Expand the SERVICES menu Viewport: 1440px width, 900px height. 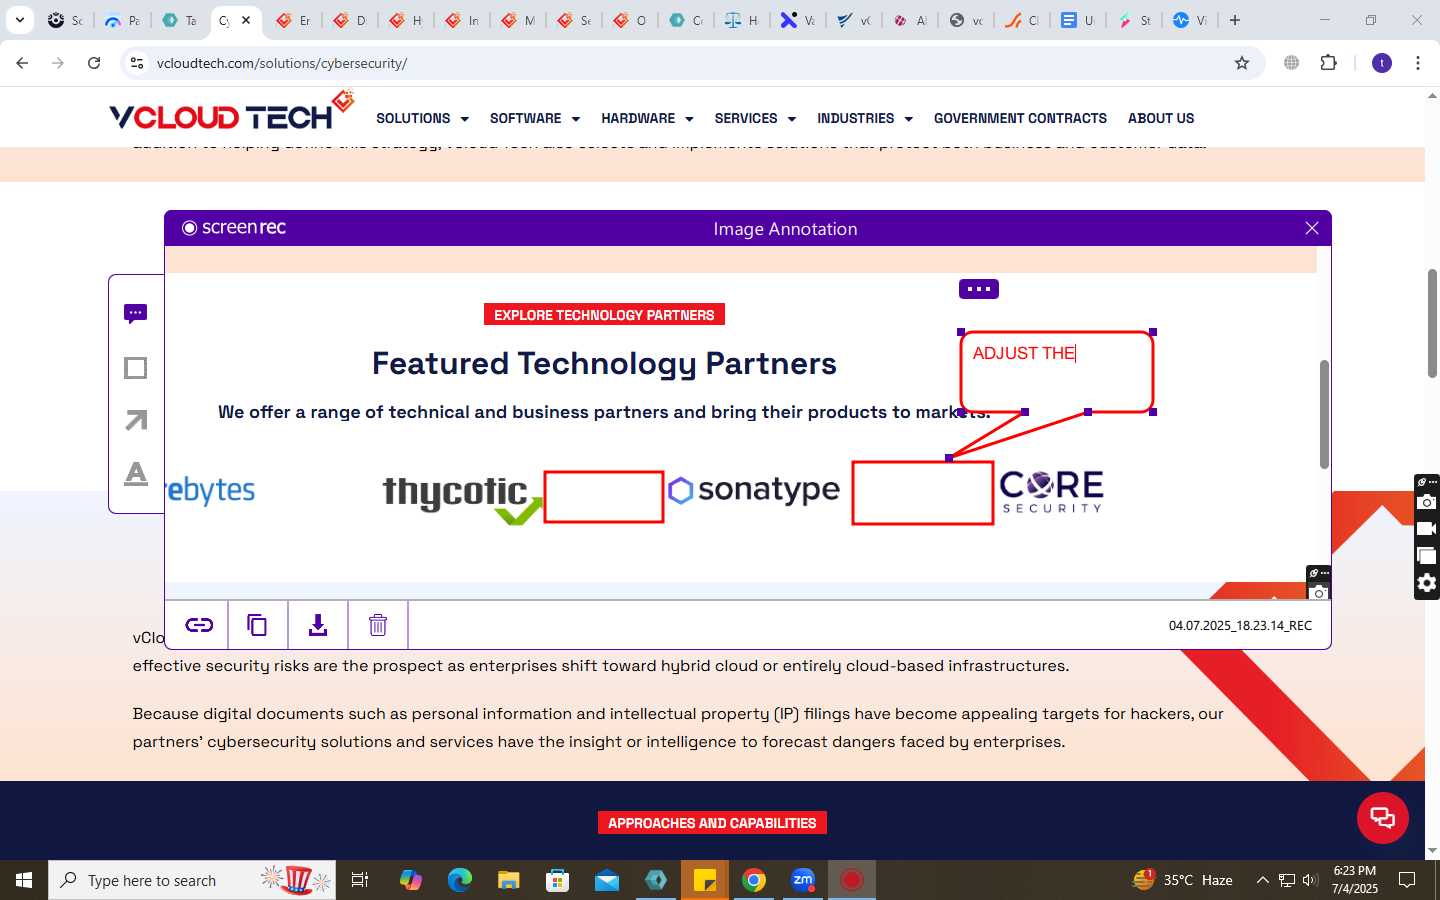tap(755, 118)
